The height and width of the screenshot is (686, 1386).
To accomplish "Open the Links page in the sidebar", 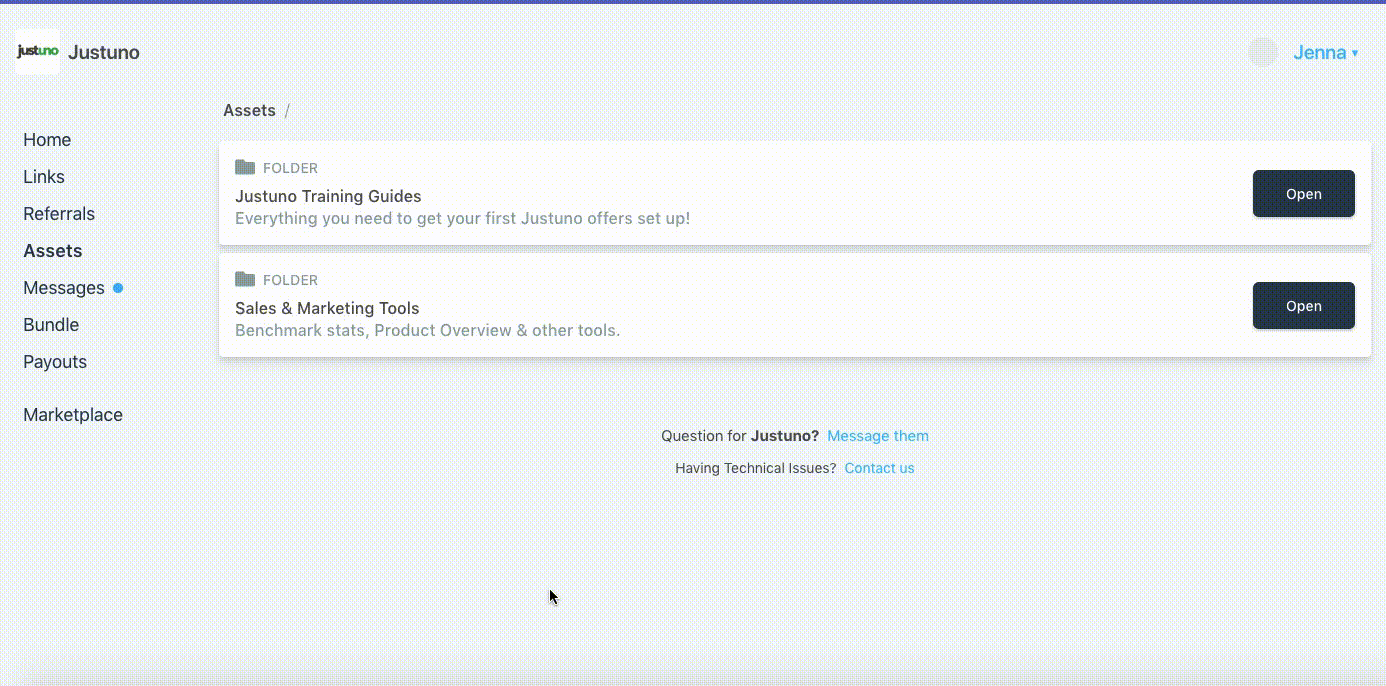I will [44, 177].
